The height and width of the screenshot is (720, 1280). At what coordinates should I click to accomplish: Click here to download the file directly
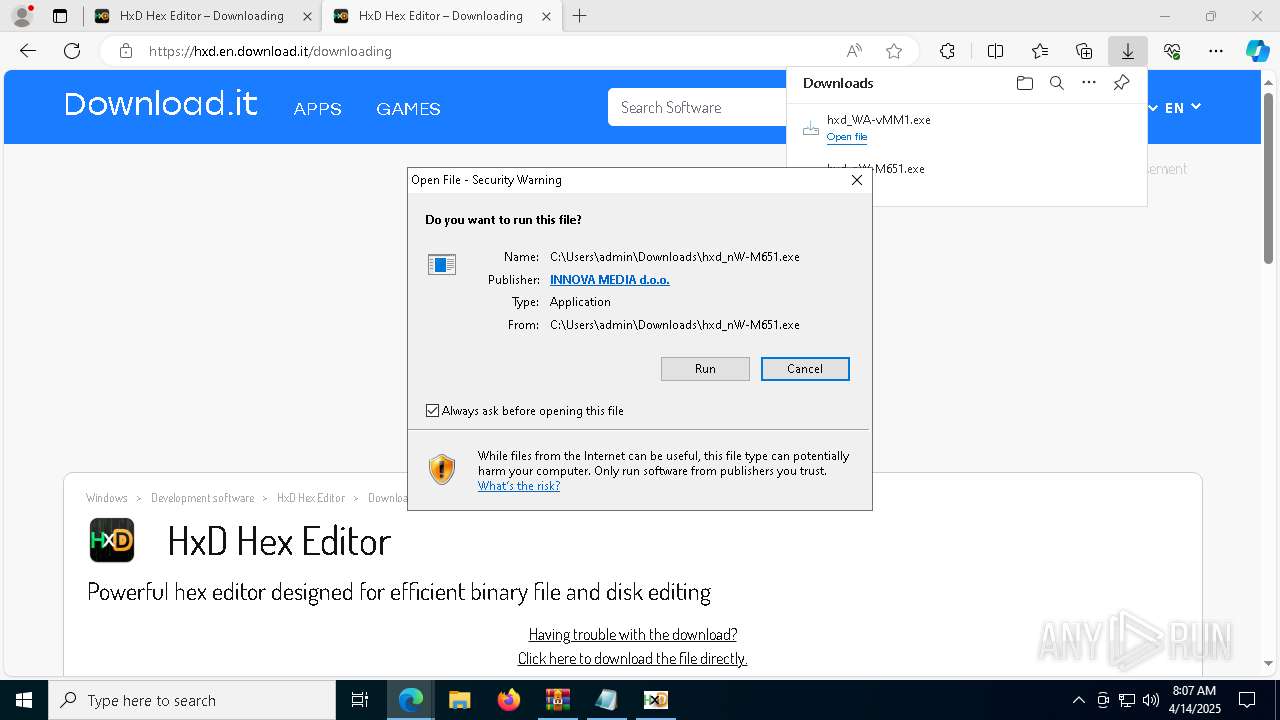coord(632,658)
